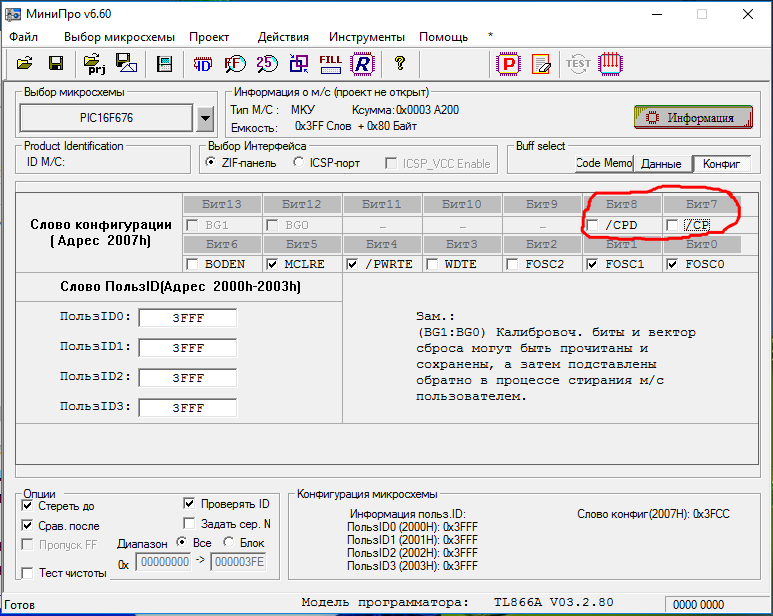
Task: Click the red P program chip icon
Action: (x=509, y=64)
